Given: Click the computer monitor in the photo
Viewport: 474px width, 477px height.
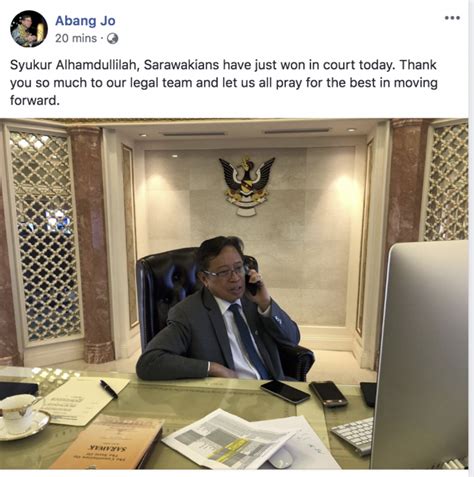Looking at the screenshot, I should [421, 355].
